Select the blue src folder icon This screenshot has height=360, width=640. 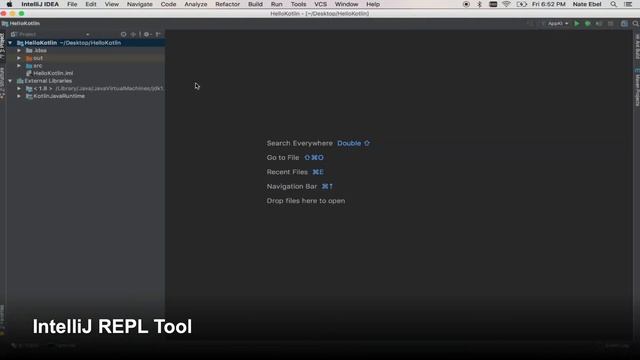click(29, 66)
